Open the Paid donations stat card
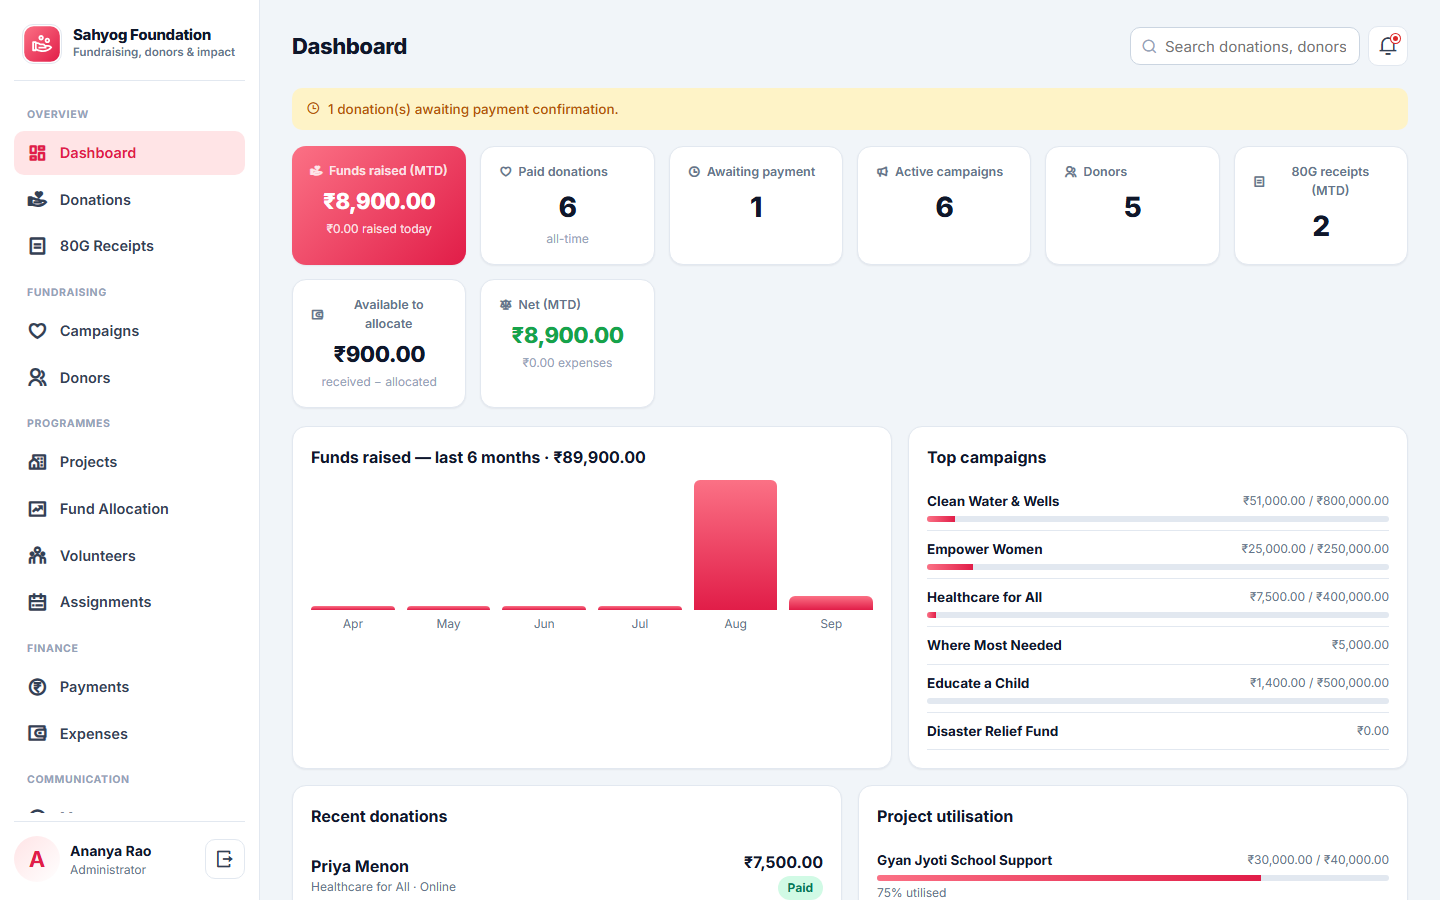The height and width of the screenshot is (900, 1440). 567,205
